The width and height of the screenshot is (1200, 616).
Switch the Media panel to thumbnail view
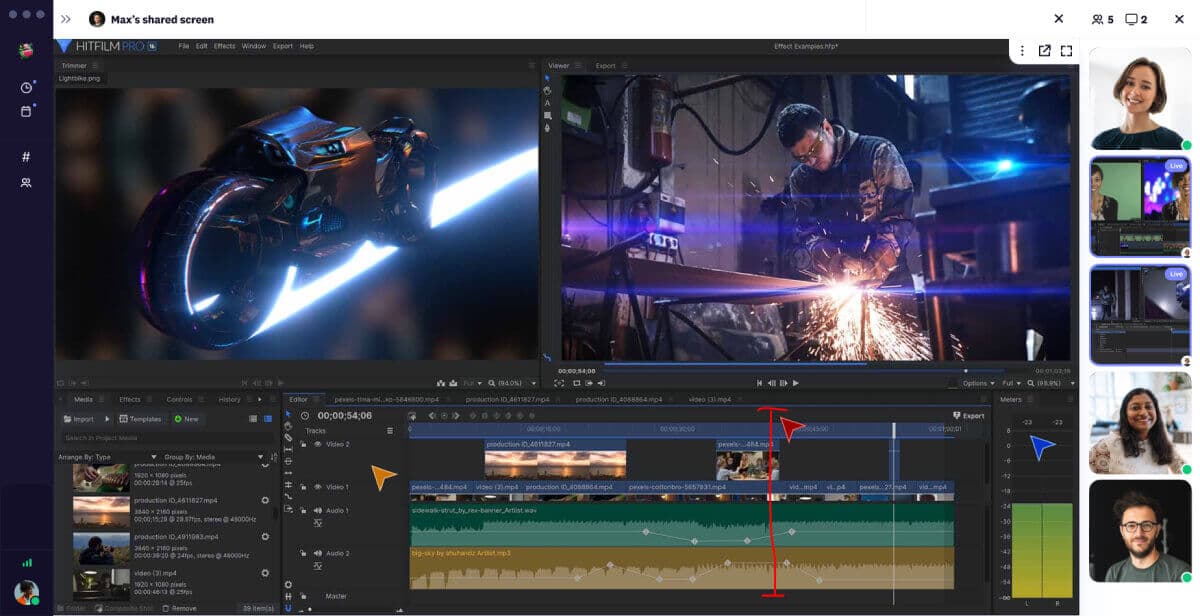click(x=268, y=419)
